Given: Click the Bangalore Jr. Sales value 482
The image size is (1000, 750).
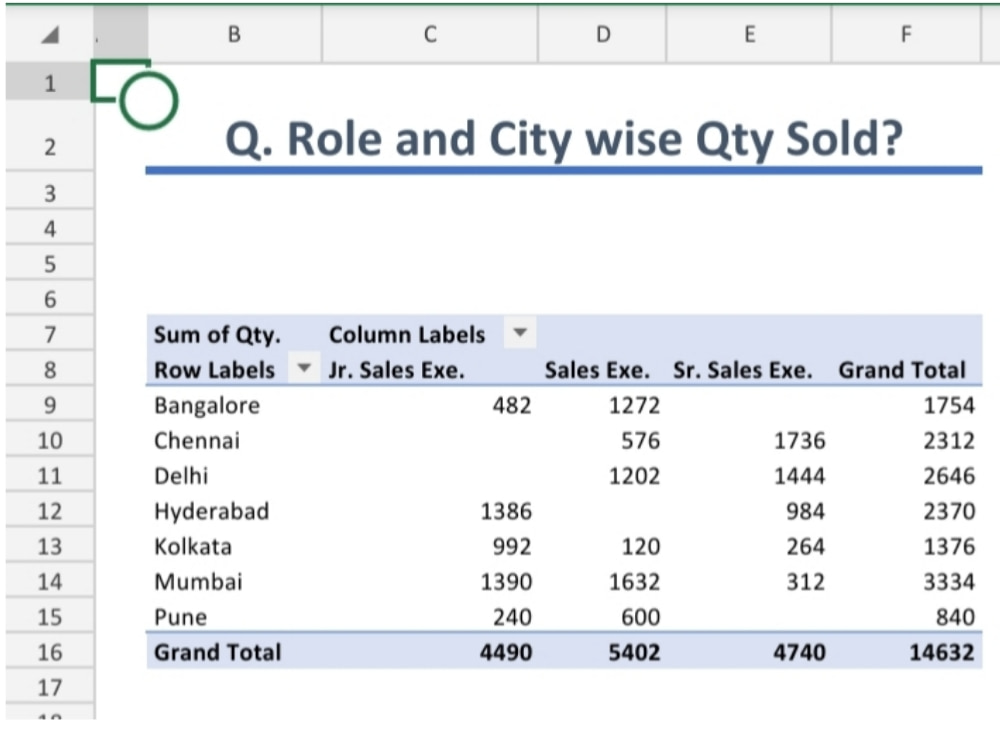Looking at the screenshot, I should point(511,406).
